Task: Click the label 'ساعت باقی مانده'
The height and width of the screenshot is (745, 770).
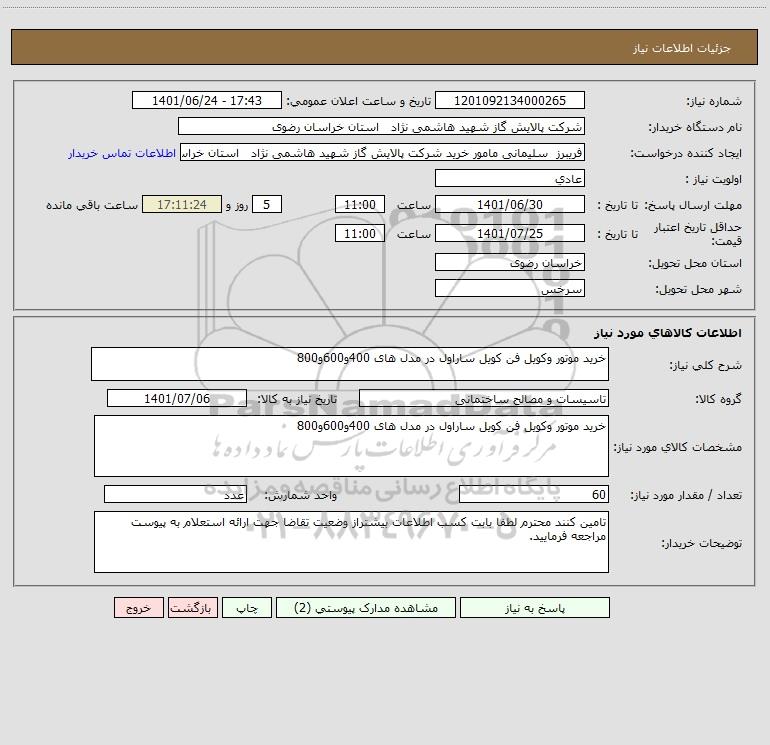Action: tap(92, 205)
